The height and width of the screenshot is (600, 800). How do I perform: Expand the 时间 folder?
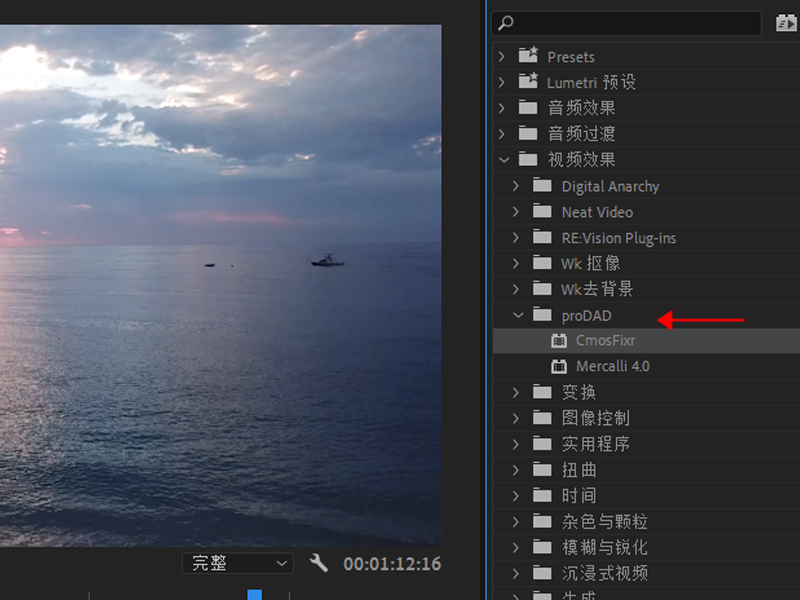[516, 495]
